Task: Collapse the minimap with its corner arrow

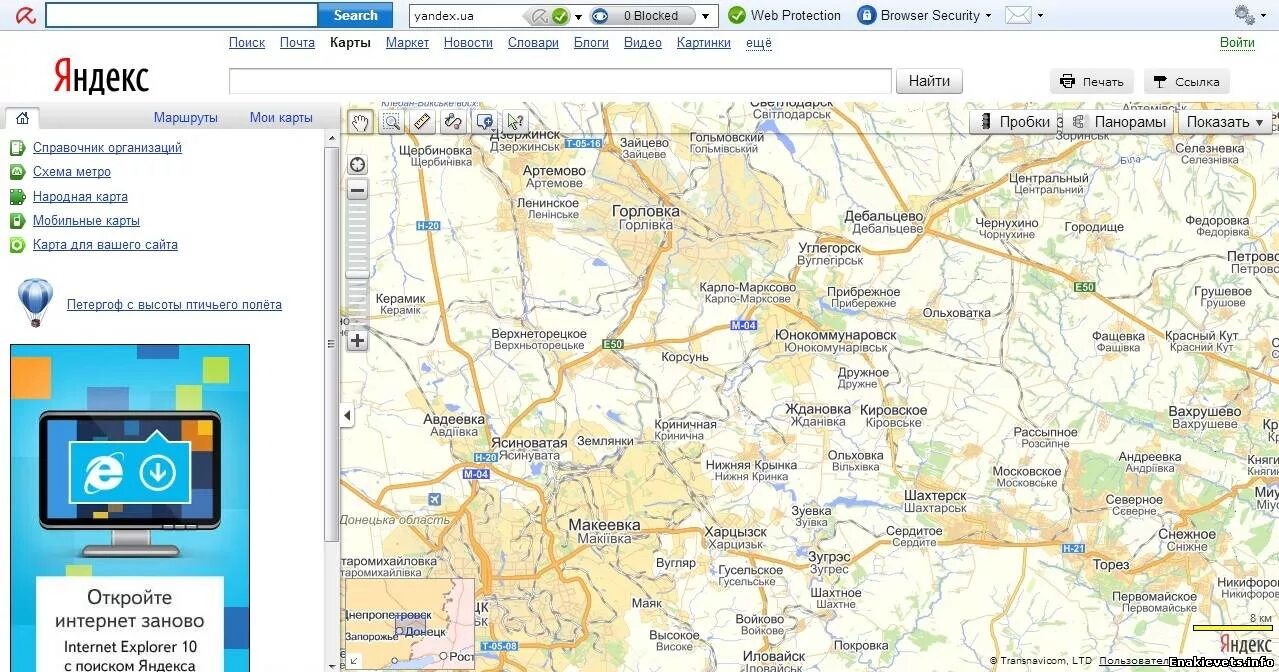Action: click(x=353, y=660)
